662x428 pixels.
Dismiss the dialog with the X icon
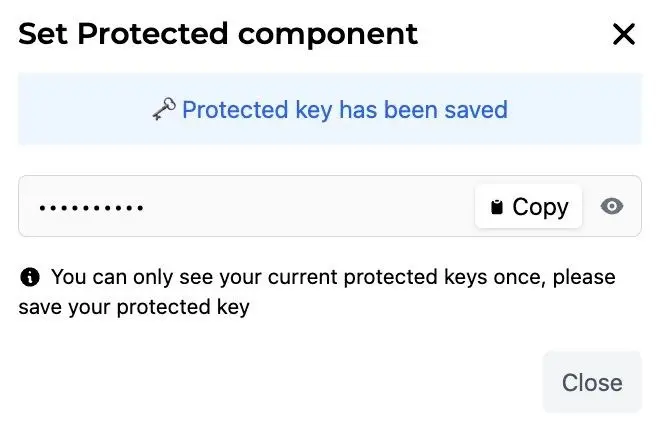(623, 35)
